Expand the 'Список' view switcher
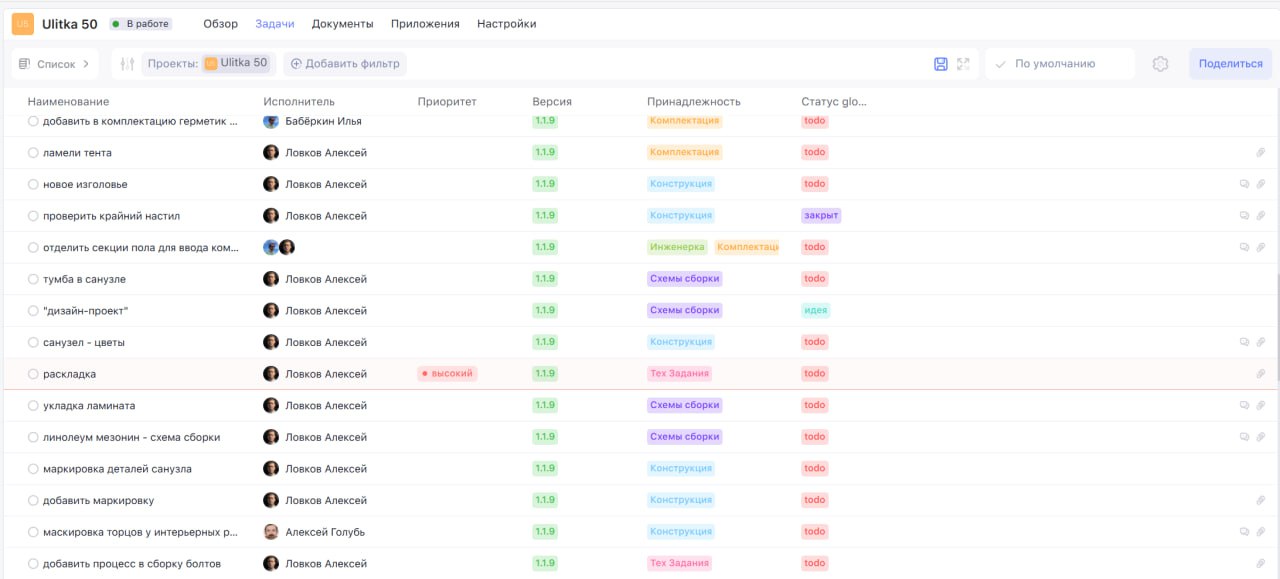The image size is (1280, 579). [x=55, y=64]
